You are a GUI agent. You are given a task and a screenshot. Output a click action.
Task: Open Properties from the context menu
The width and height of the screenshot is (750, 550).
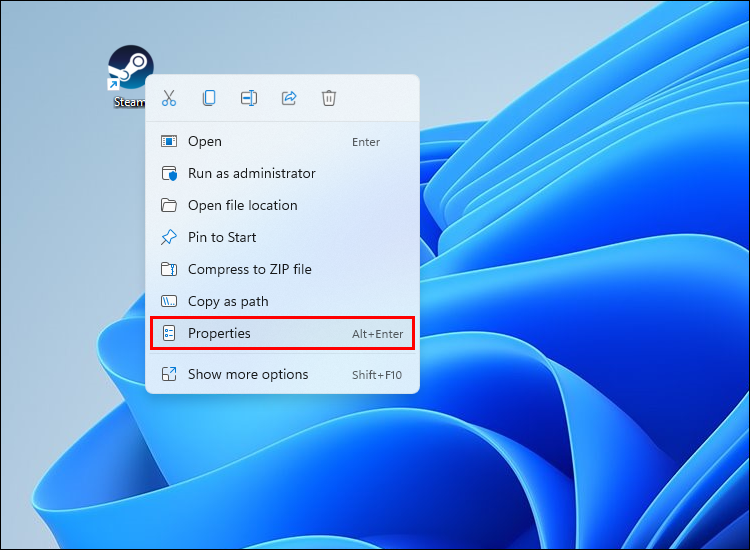pos(282,333)
